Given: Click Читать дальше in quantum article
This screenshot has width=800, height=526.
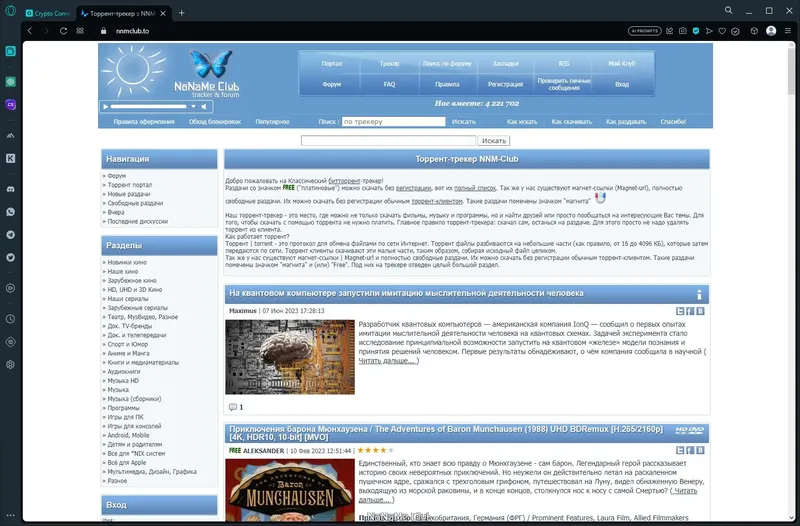Looking at the screenshot, I should tap(388, 361).
